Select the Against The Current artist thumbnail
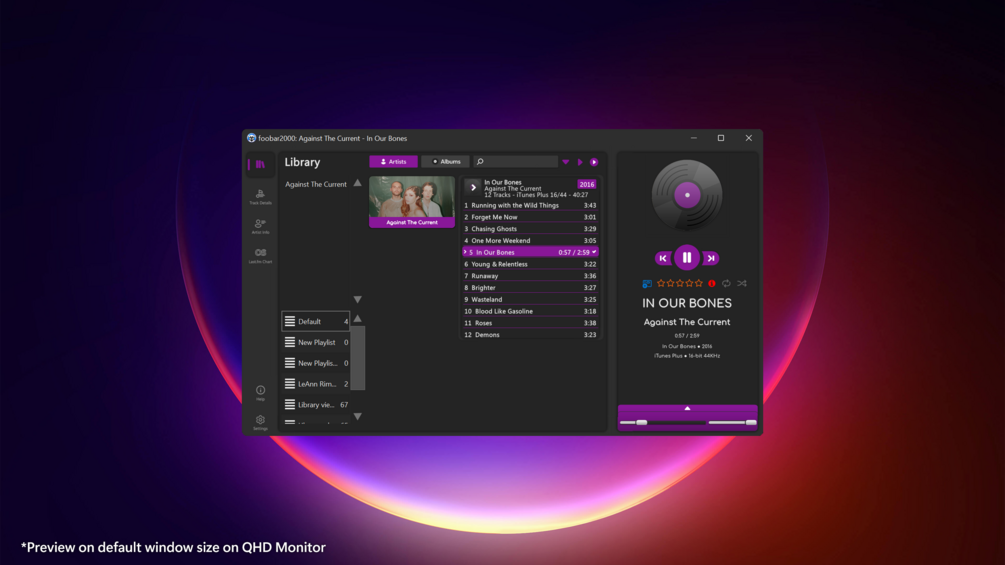Screen dimensions: 1005x565 (x=411, y=202)
